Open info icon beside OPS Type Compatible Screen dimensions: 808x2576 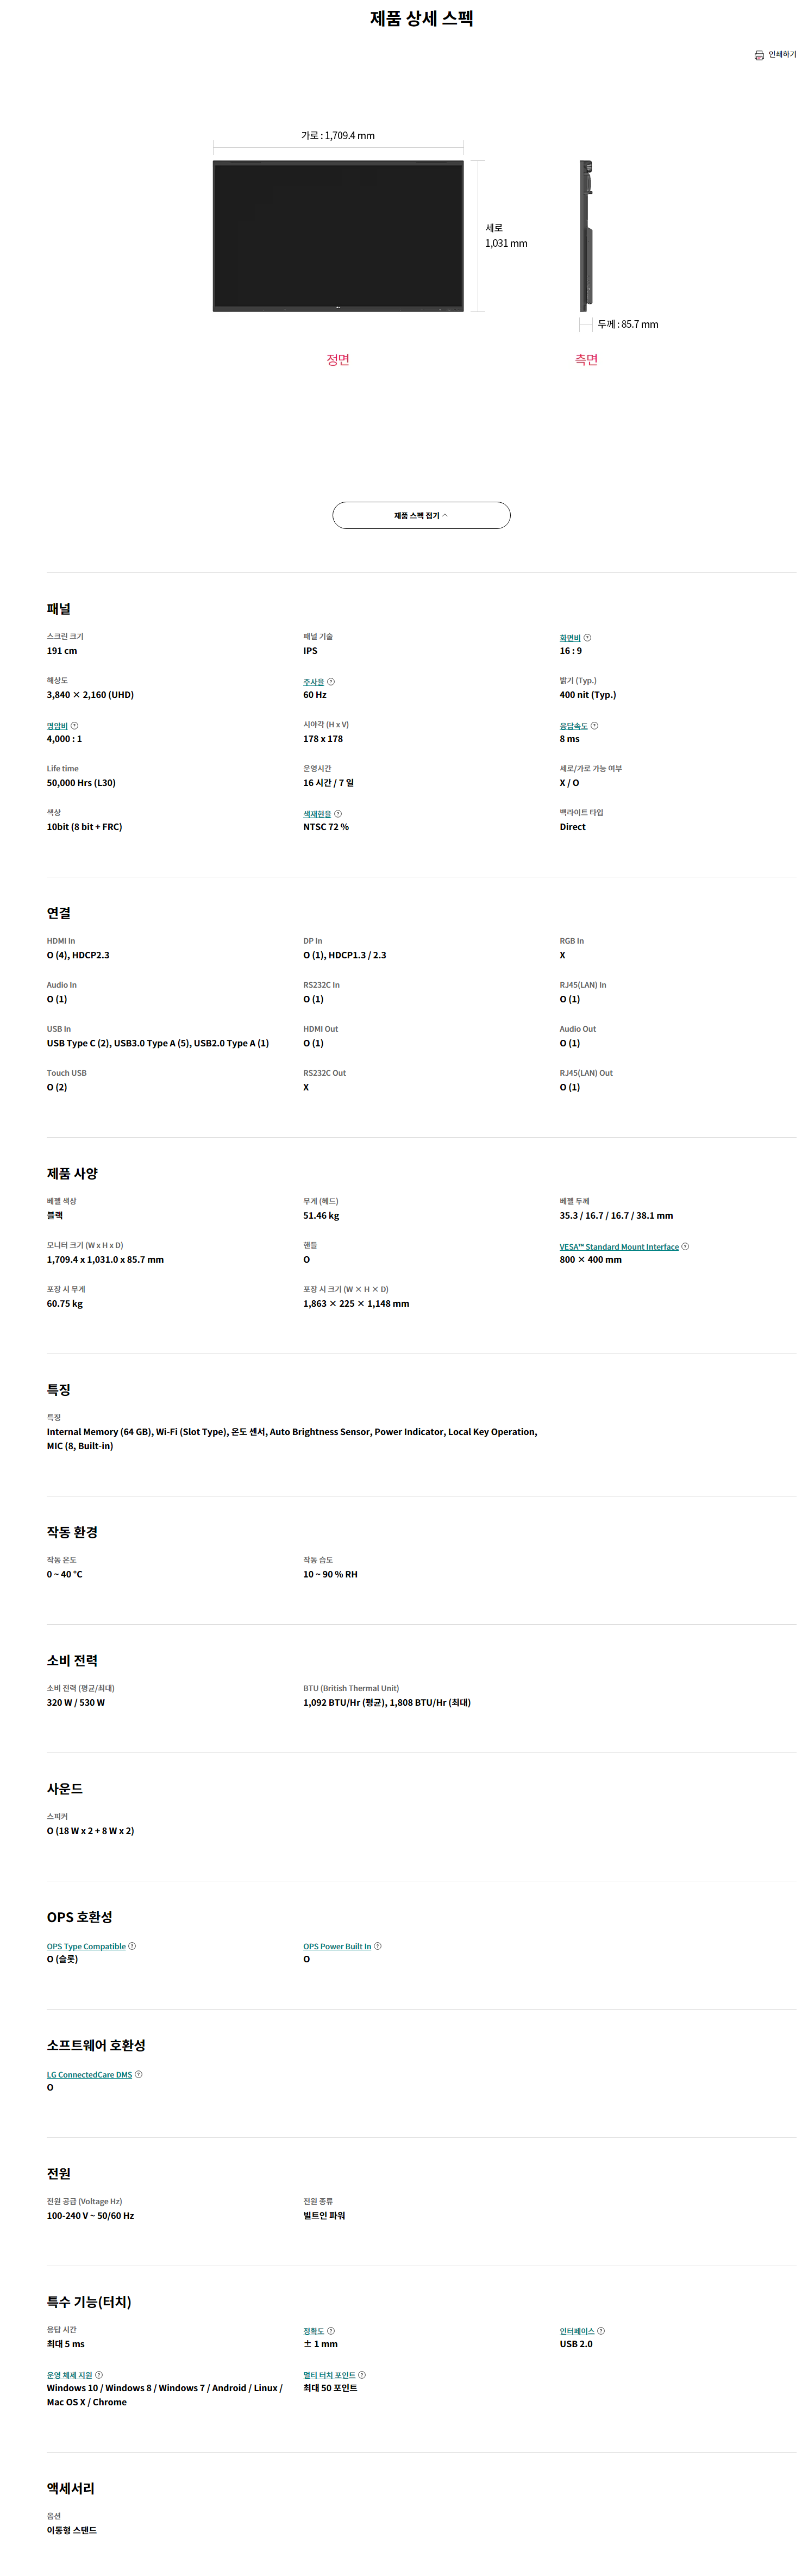tap(132, 1946)
